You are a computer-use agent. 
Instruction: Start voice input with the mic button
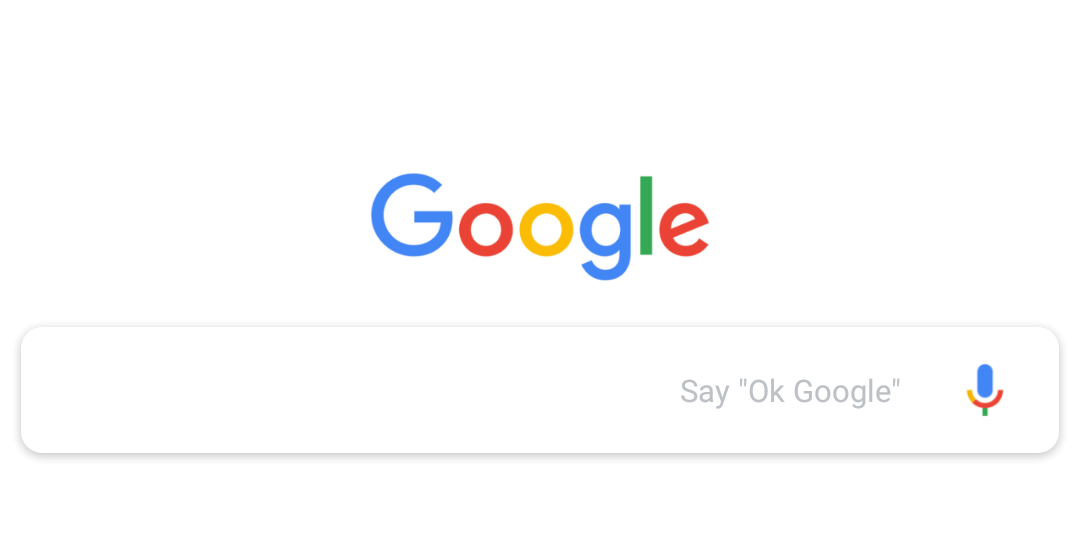click(984, 390)
